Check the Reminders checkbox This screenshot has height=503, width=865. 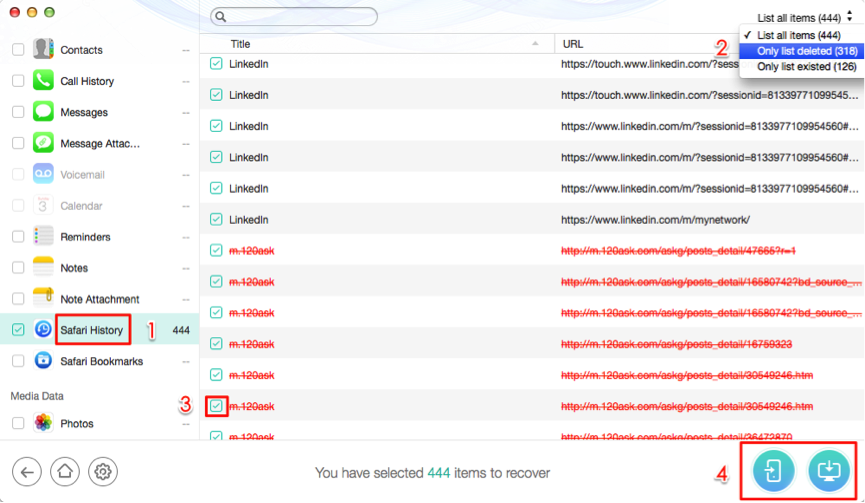point(18,237)
